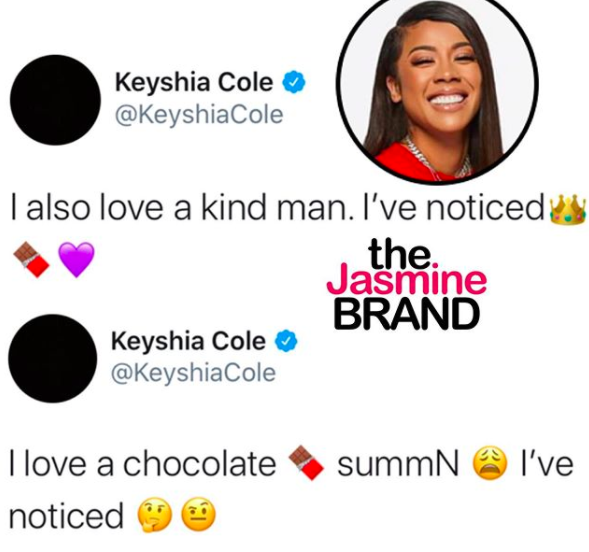Click the chocolate bar emoji after 'chocolate'

point(306,462)
